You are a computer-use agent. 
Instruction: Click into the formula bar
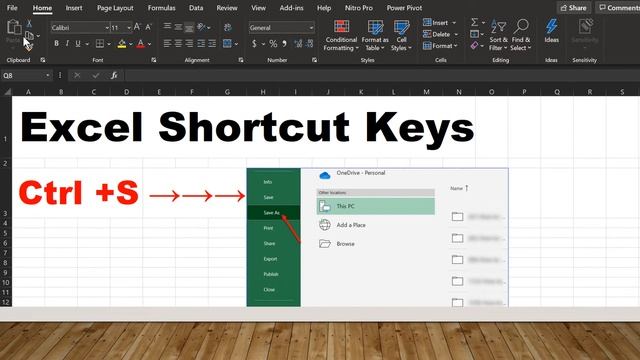pyautogui.click(x=382, y=76)
